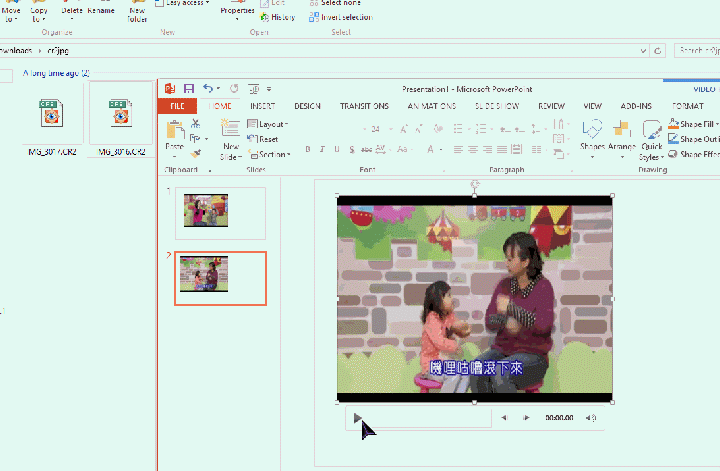Open the video FORMAT ribbon tab
720x471 pixels.
687,106
